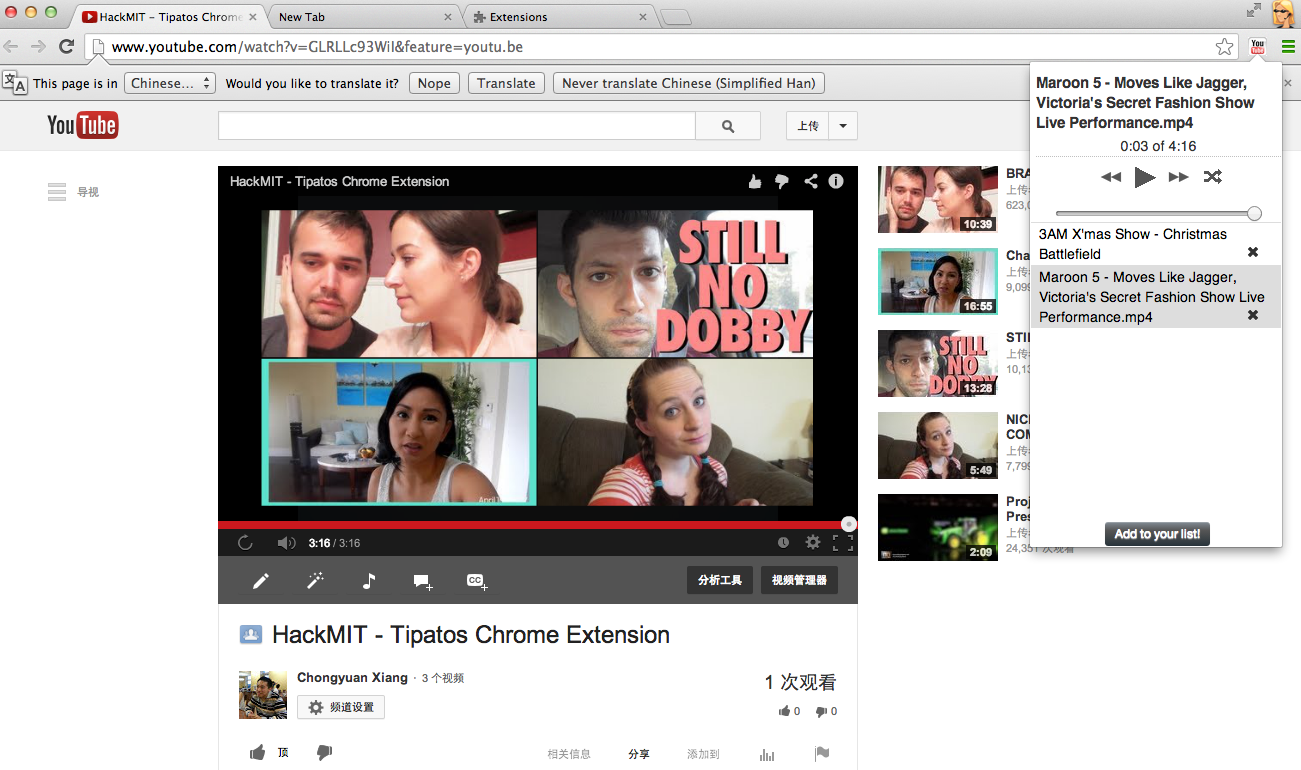1301x770 pixels.
Task: Select 3AM X'mas Show - Christmas Battlefield
Action: [x=1133, y=244]
